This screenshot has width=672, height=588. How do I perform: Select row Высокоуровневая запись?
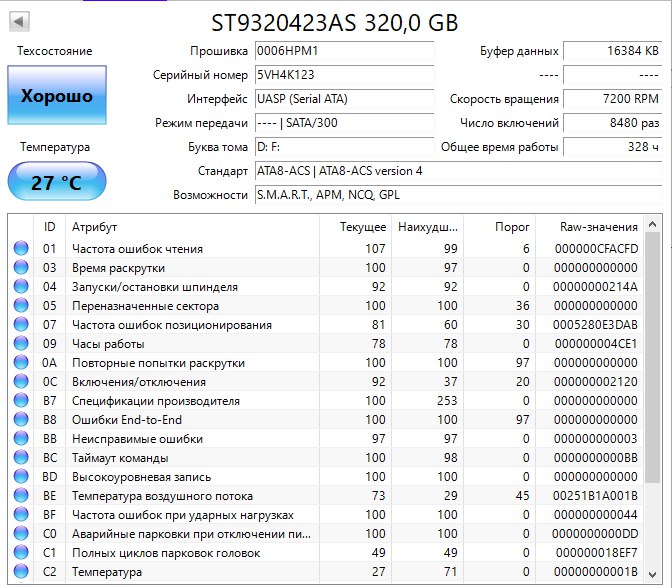coord(326,477)
